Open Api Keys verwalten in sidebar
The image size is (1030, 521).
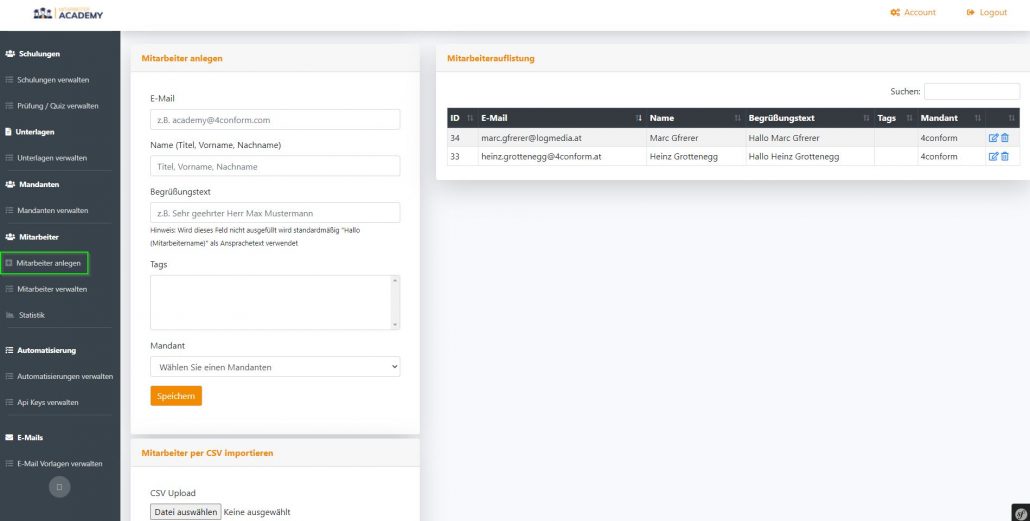pos(48,402)
